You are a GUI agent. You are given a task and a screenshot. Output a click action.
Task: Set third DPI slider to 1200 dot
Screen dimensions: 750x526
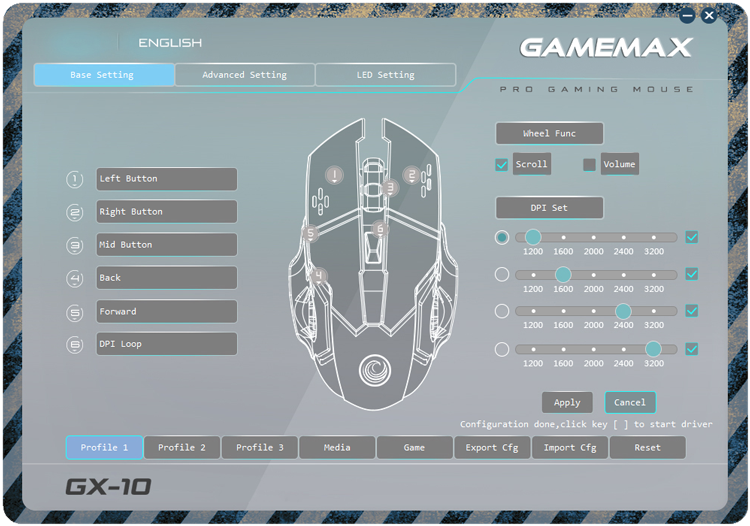[533, 311]
